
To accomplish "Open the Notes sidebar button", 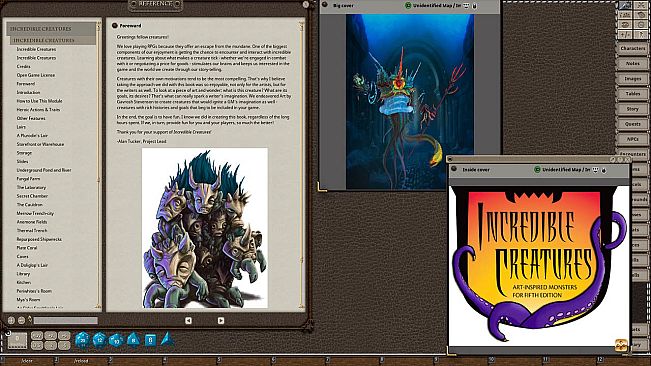I will 633,63.
